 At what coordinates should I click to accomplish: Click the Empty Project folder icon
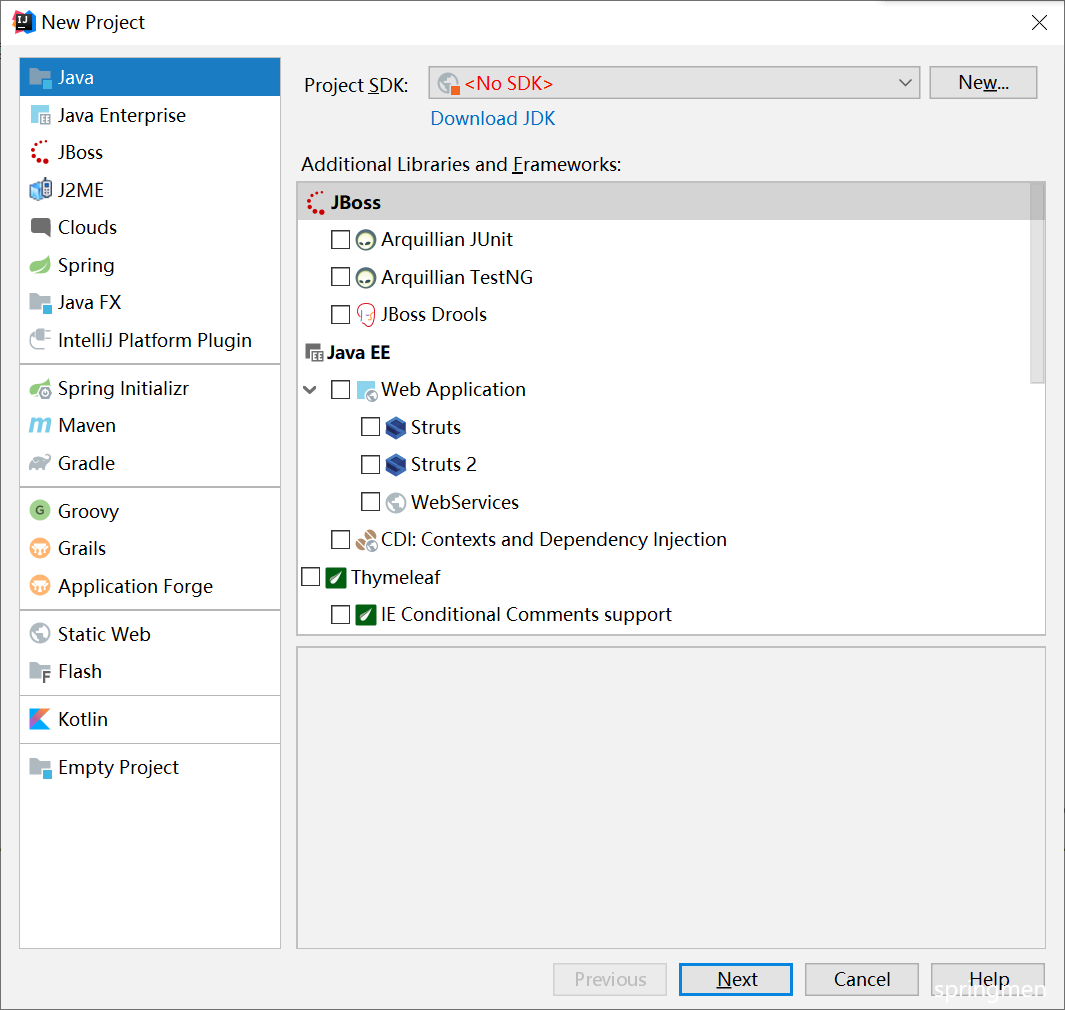coord(40,768)
